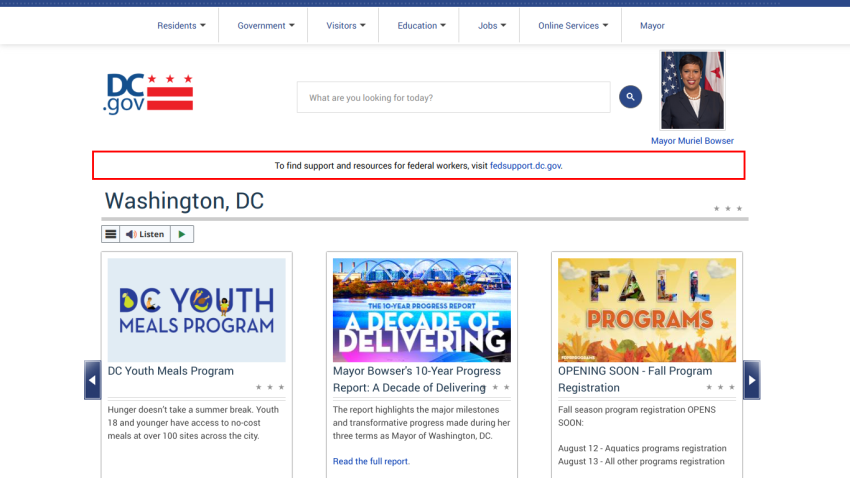Expand the Visitors dropdown menu
Viewport: 850px width, 478px height.
(346, 25)
